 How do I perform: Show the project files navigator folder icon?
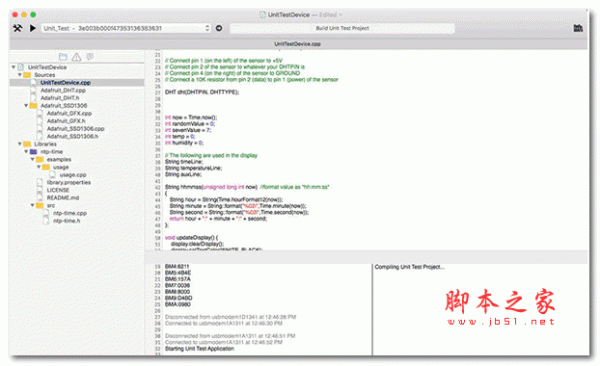coord(63,57)
